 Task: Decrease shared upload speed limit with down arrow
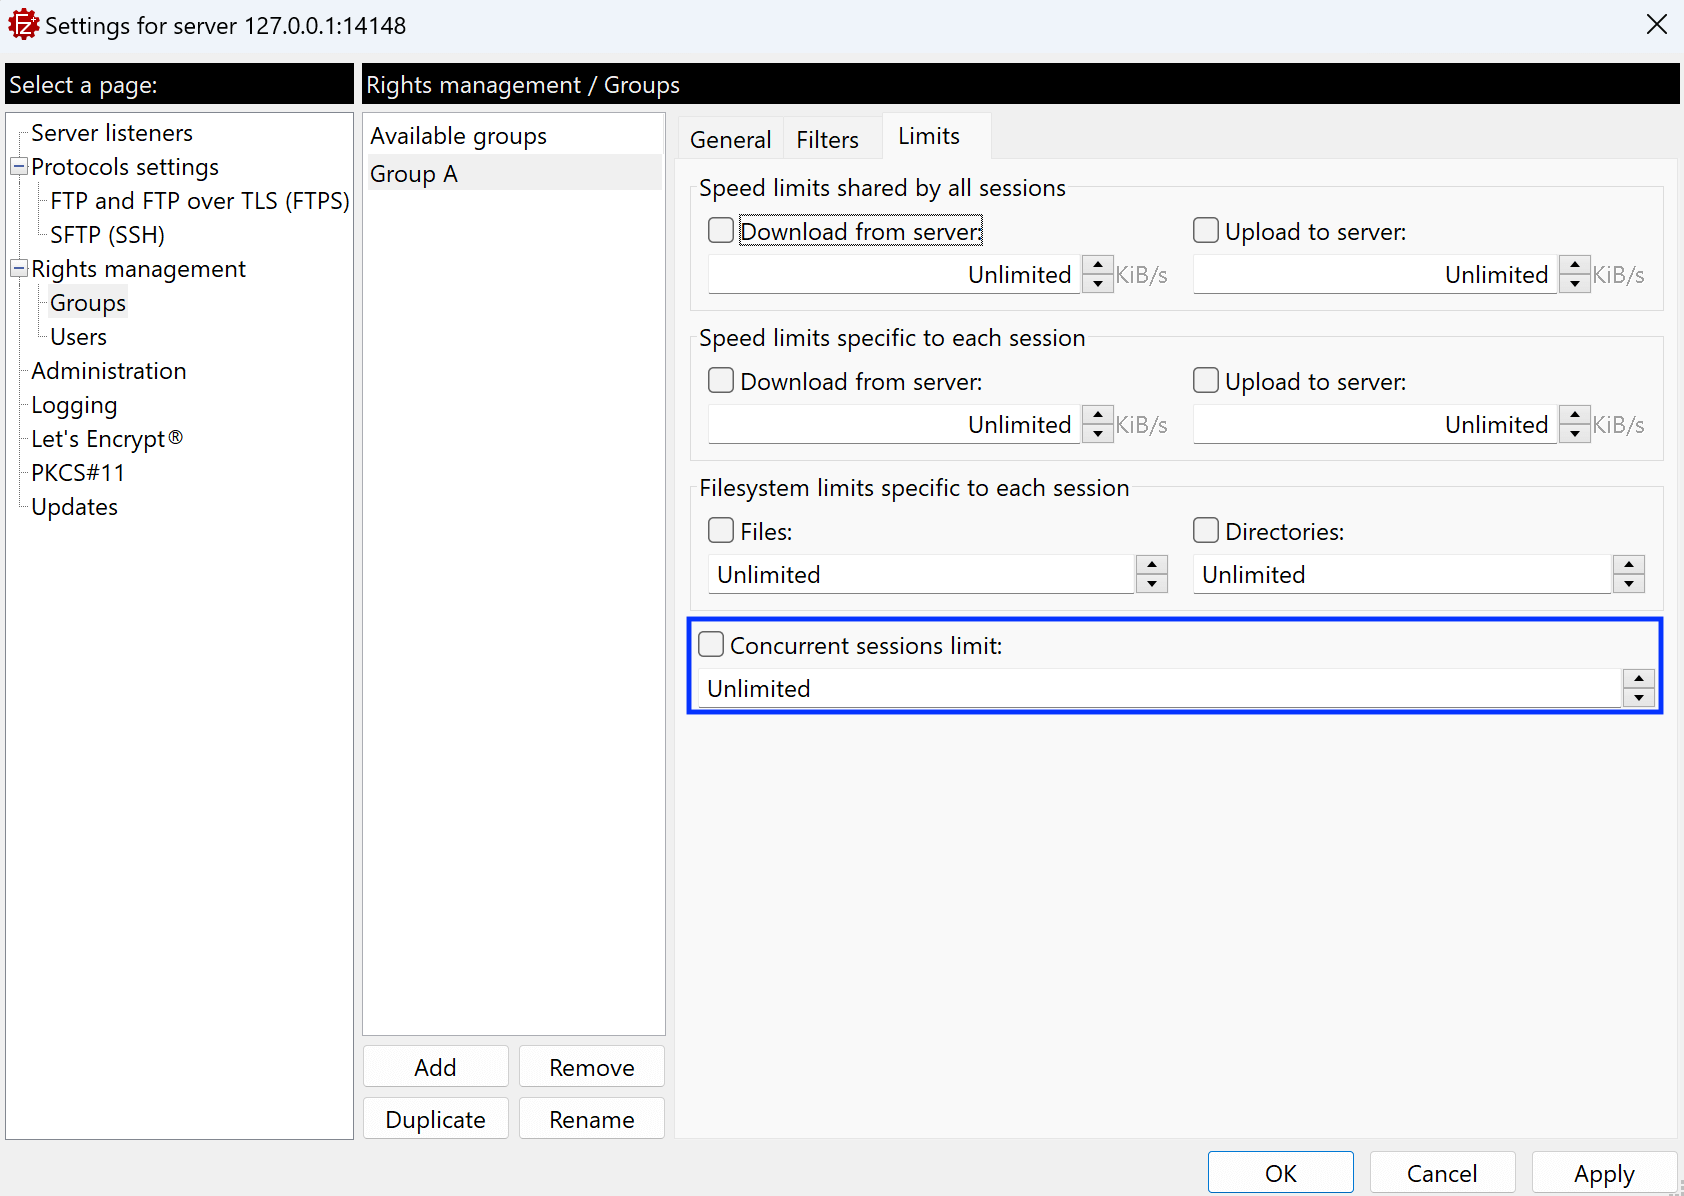[1575, 284]
